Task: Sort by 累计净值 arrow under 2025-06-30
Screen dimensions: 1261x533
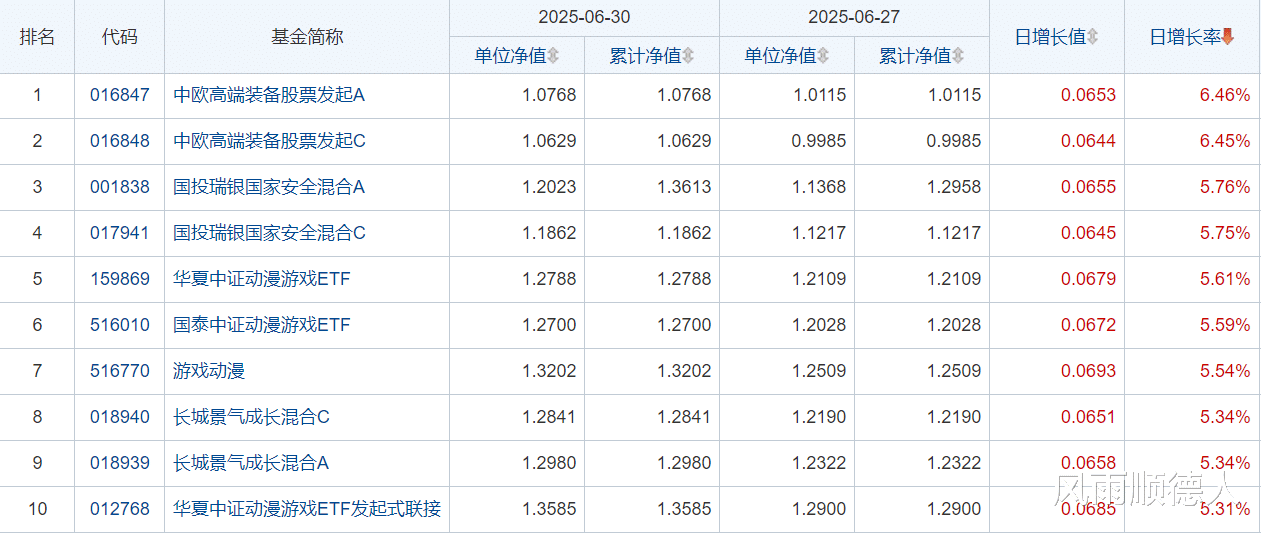Action: (x=688, y=56)
